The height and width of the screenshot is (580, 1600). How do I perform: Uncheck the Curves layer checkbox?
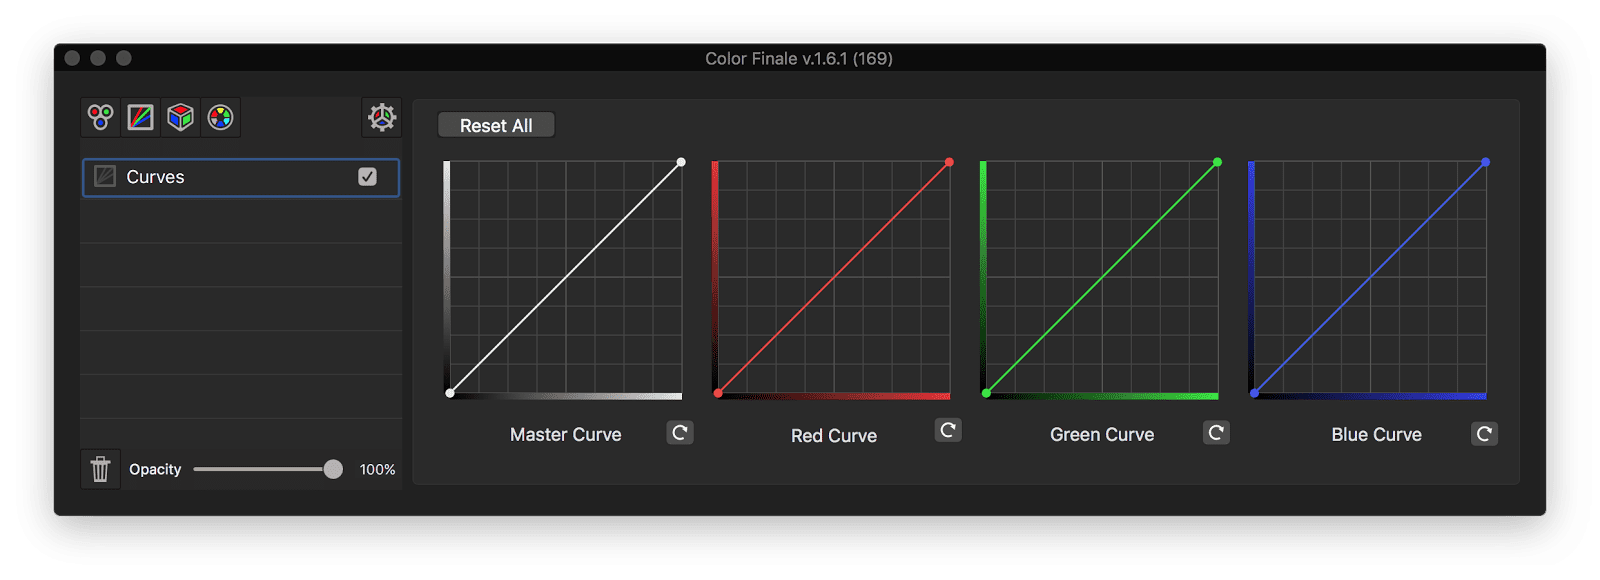click(368, 177)
